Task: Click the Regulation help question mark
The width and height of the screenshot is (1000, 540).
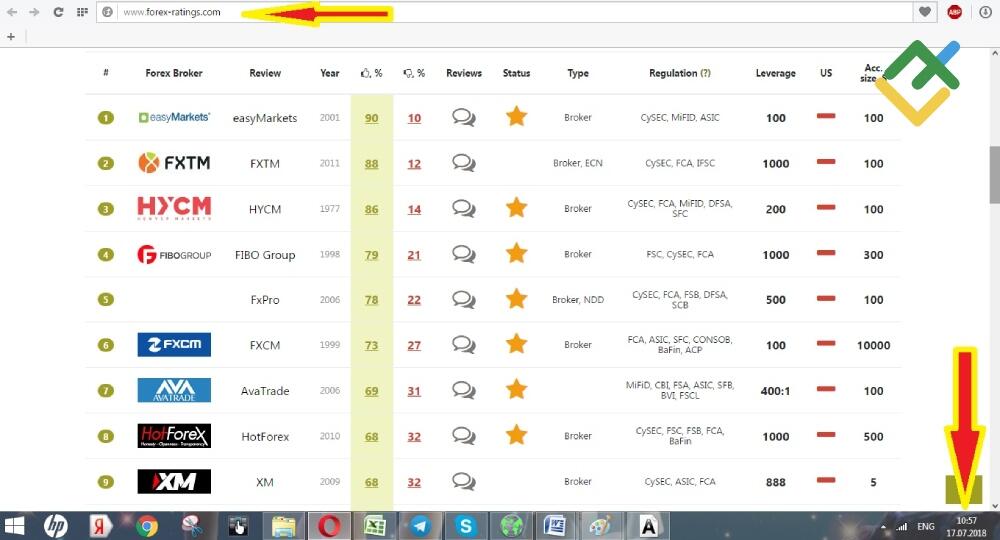Action: 705,73
